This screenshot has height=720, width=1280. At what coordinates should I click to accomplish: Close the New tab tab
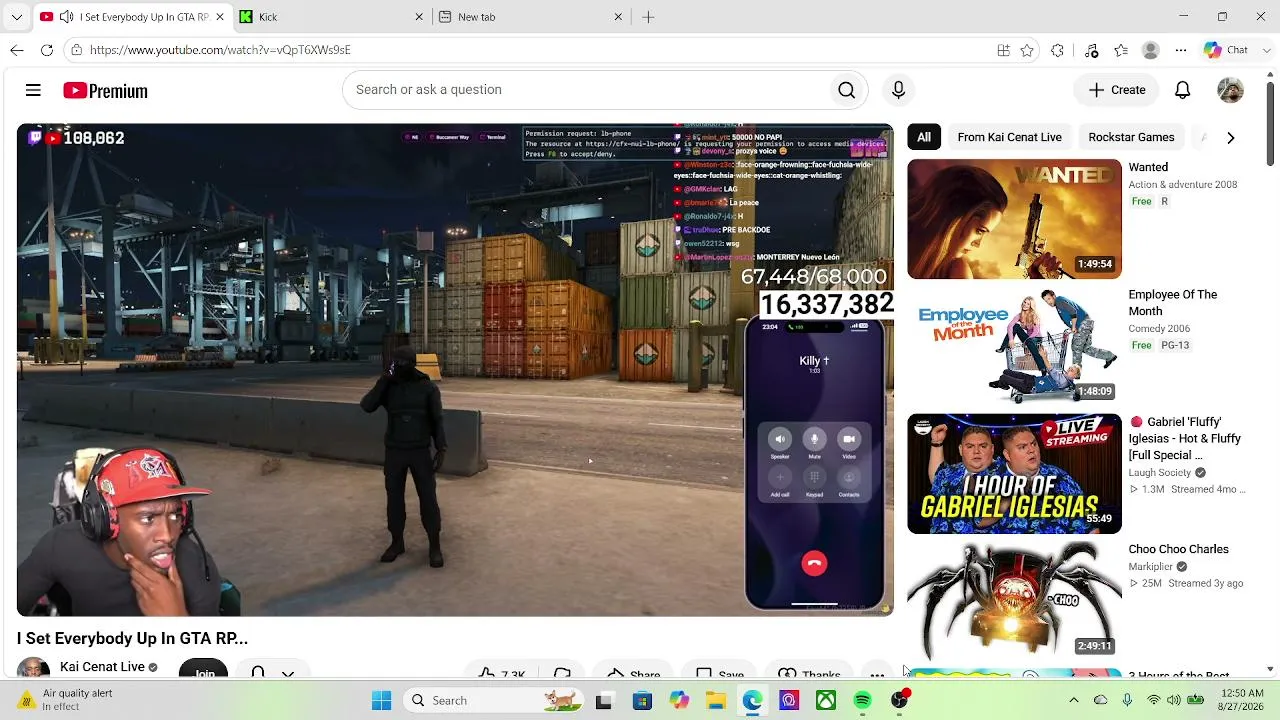(x=618, y=17)
